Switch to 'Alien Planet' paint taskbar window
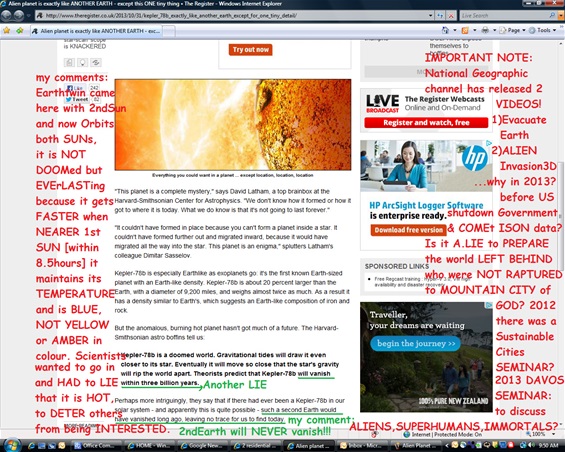Image resolution: width=565 pixels, height=452 pixels. 415,446
